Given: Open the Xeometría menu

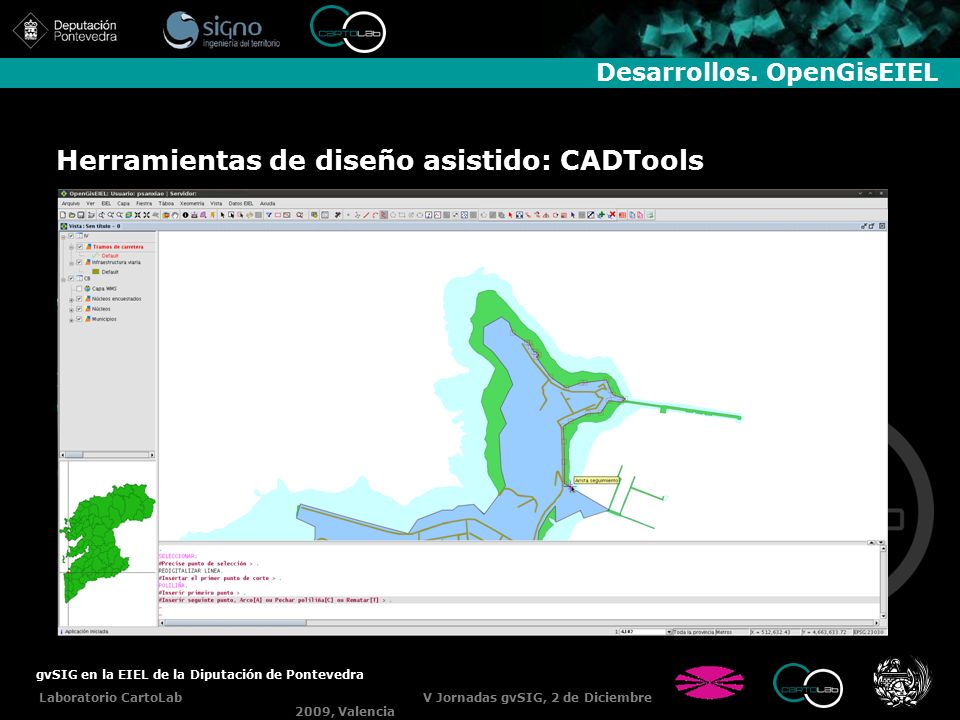Looking at the screenshot, I should pos(192,203).
